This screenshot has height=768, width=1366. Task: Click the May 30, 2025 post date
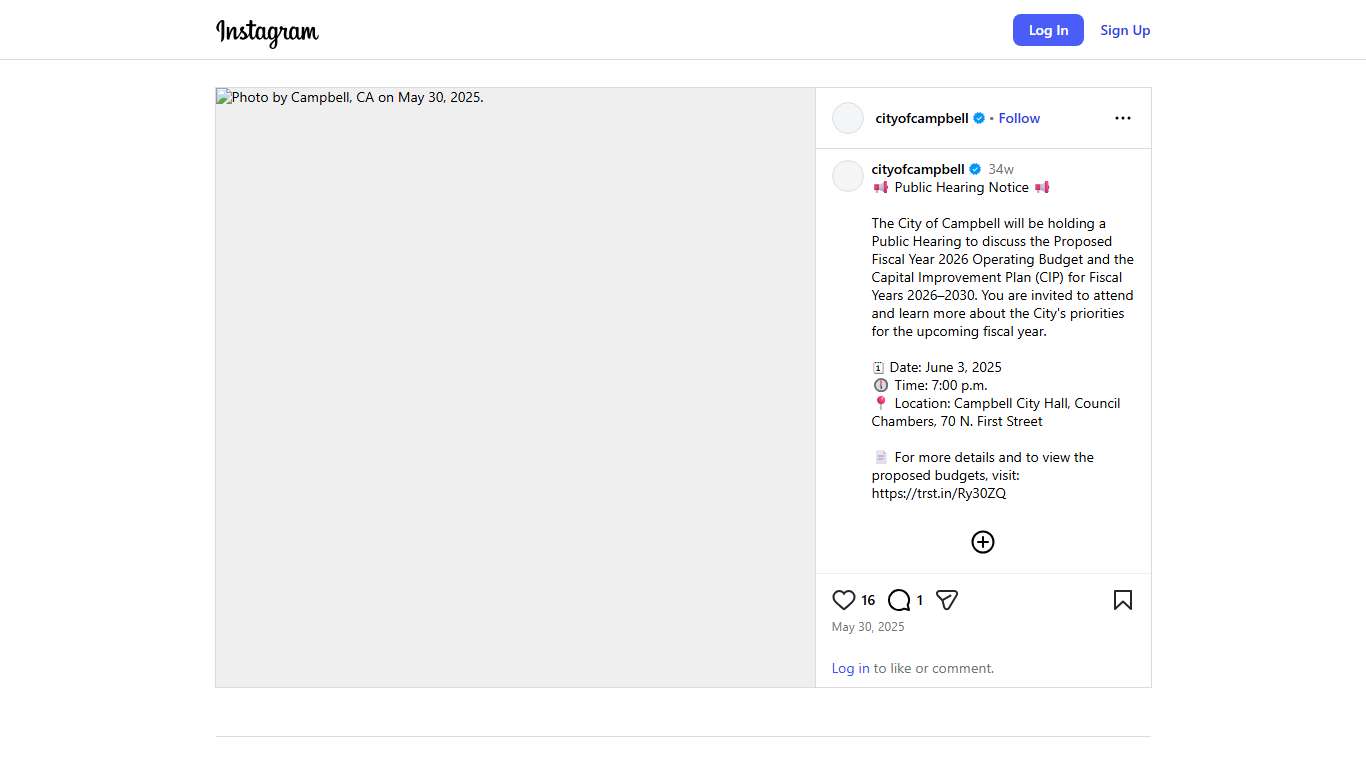868,627
